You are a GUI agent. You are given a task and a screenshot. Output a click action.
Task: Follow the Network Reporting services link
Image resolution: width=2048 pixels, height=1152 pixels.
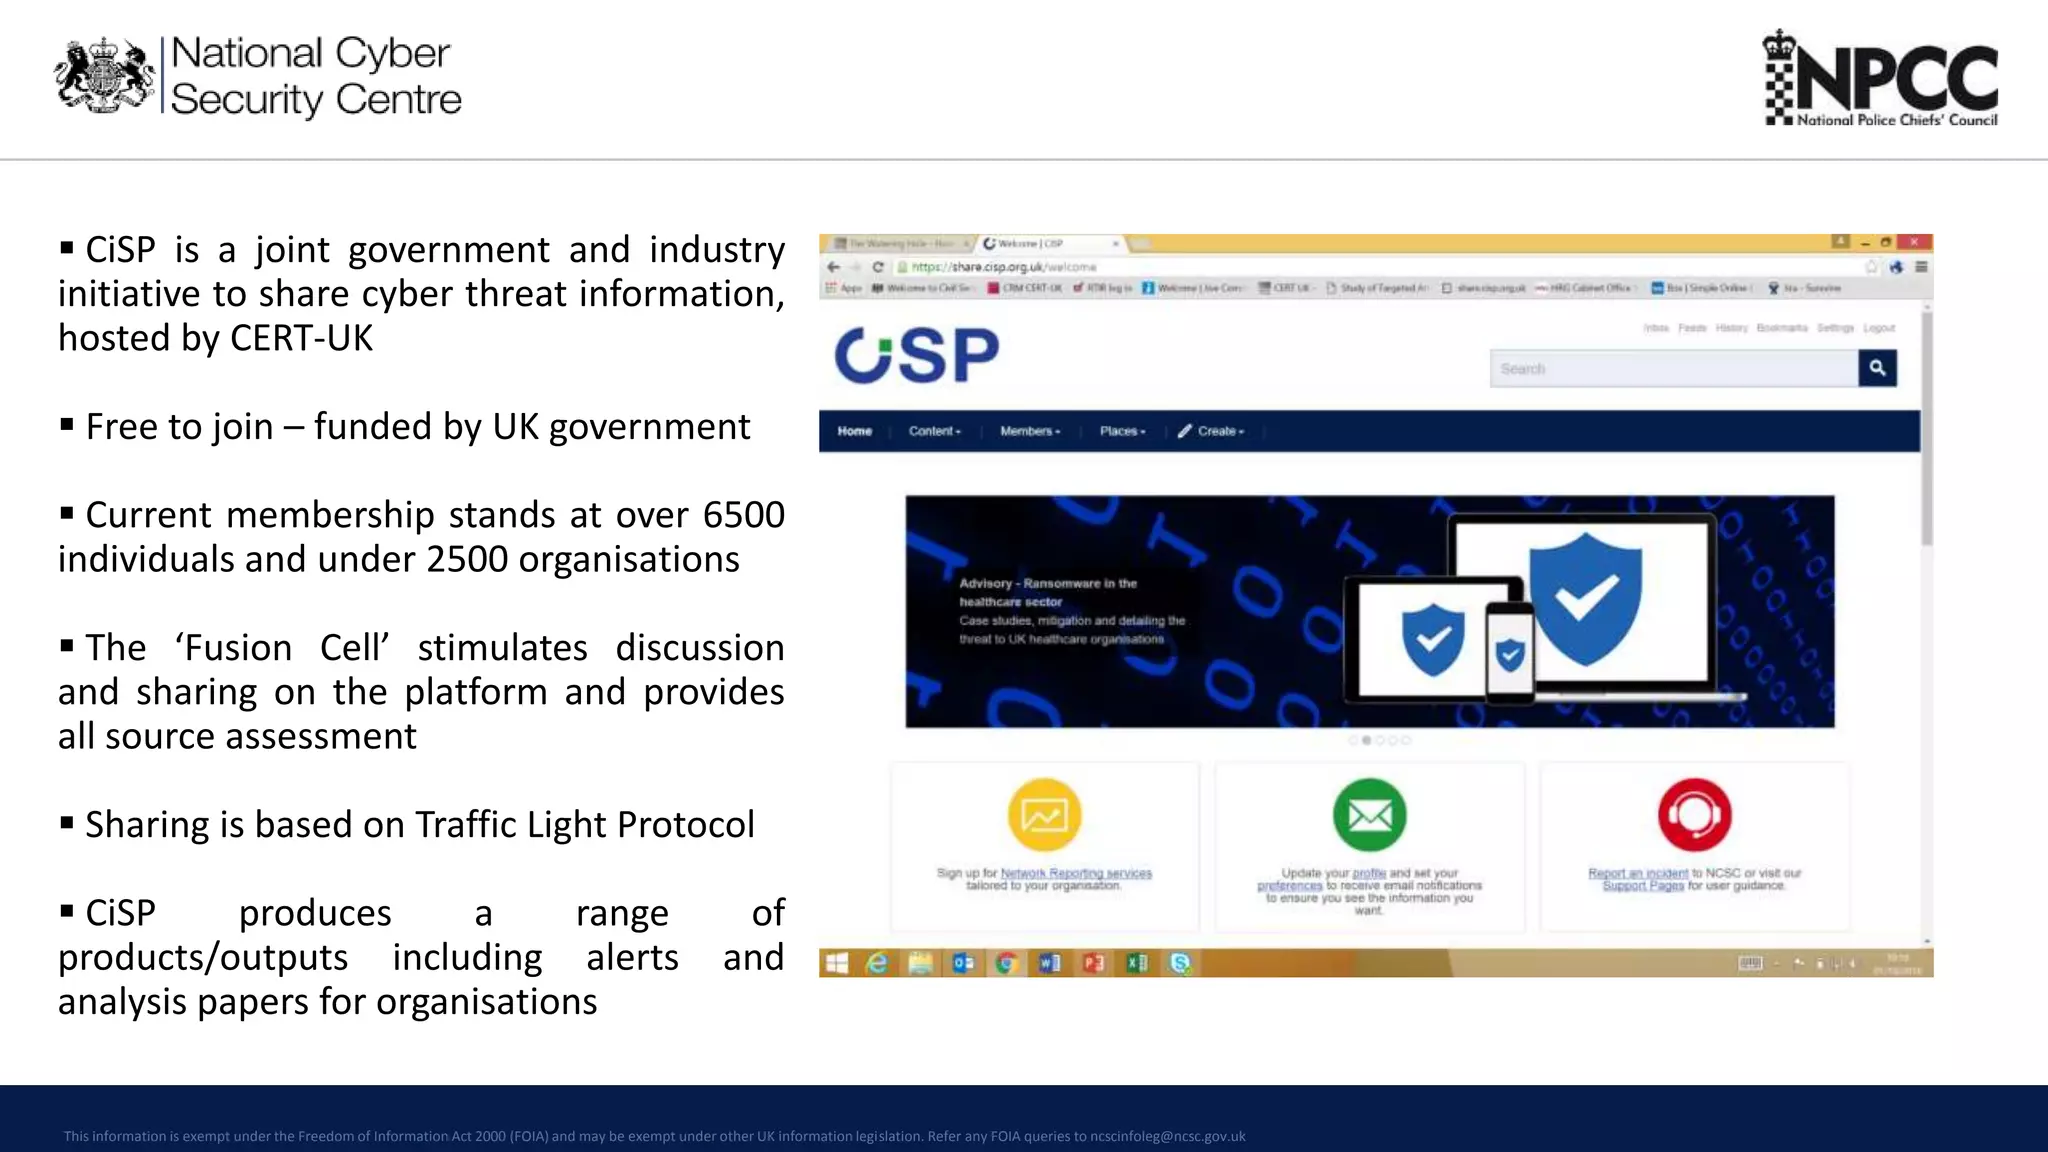point(1076,873)
